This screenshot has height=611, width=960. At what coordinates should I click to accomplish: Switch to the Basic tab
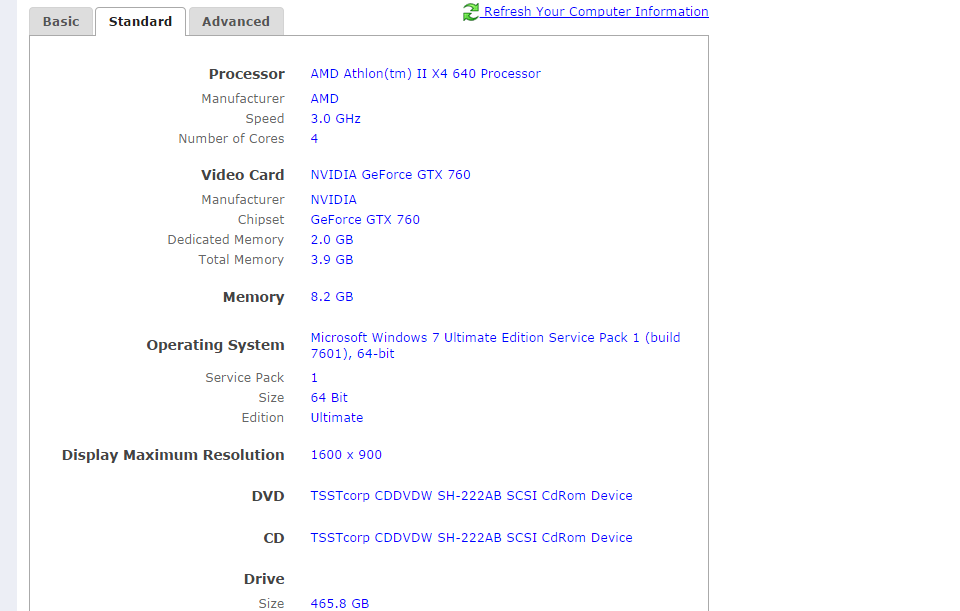point(61,21)
